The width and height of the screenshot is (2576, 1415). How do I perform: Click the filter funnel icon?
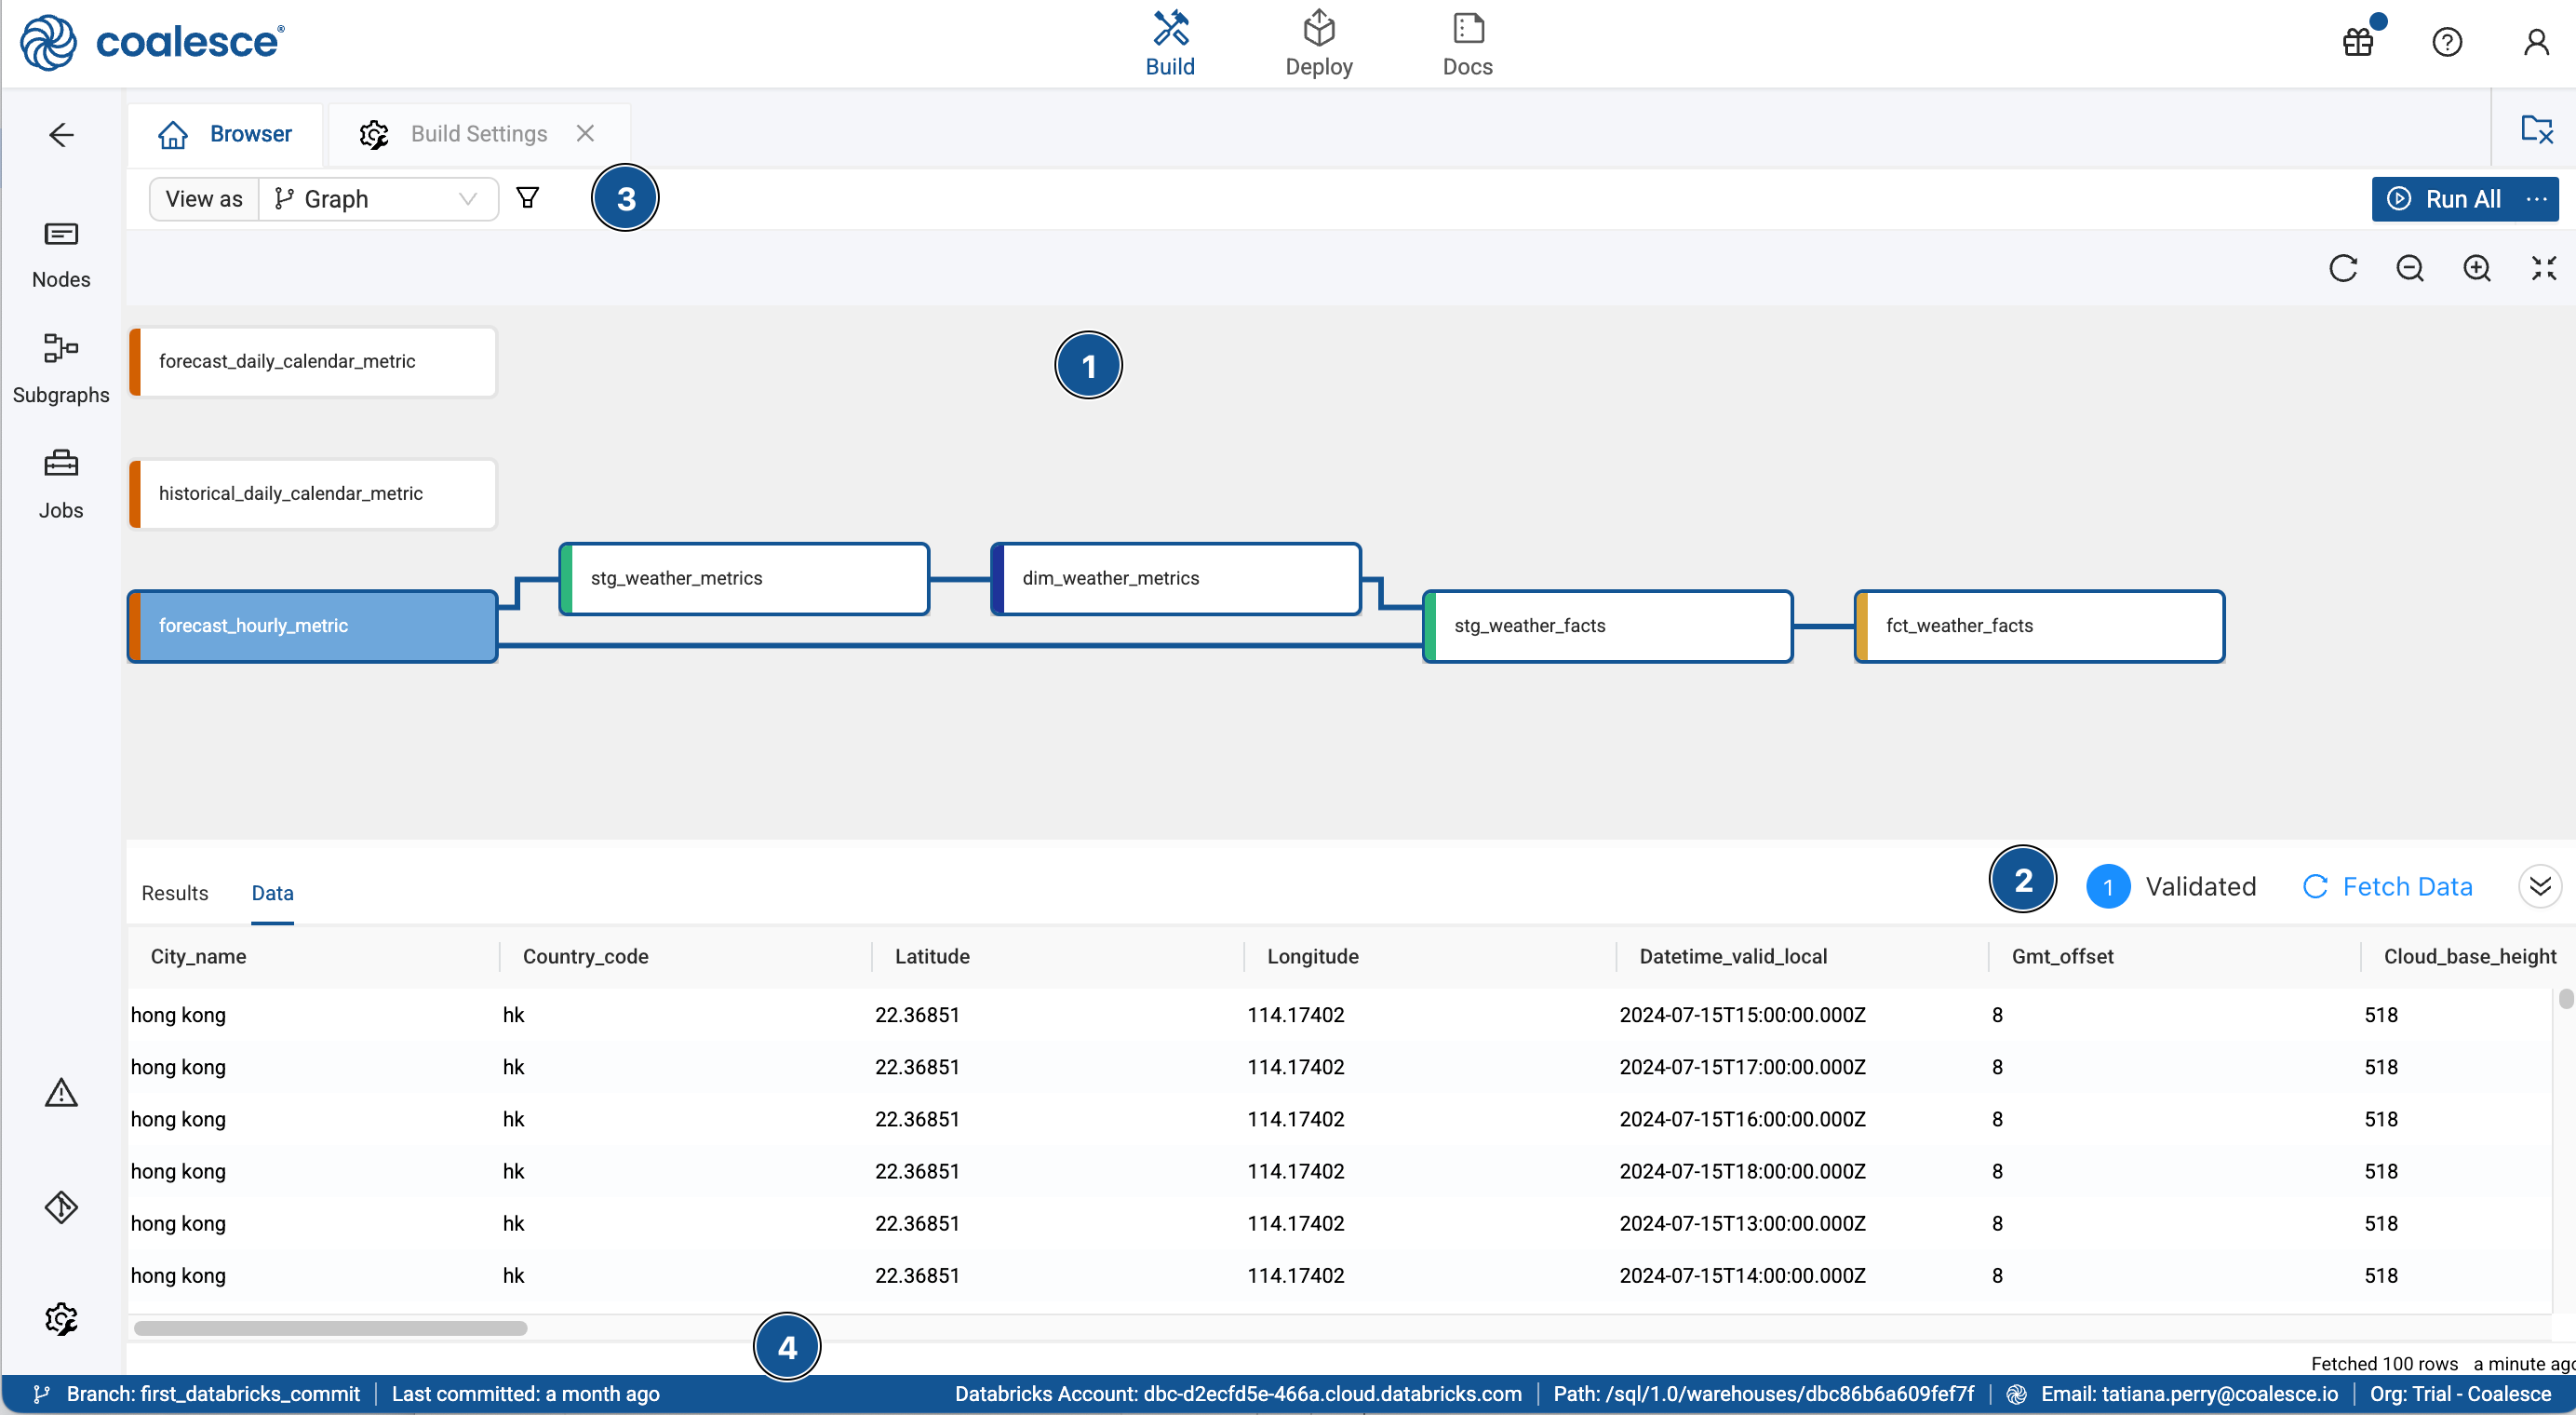[x=528, y=198]
